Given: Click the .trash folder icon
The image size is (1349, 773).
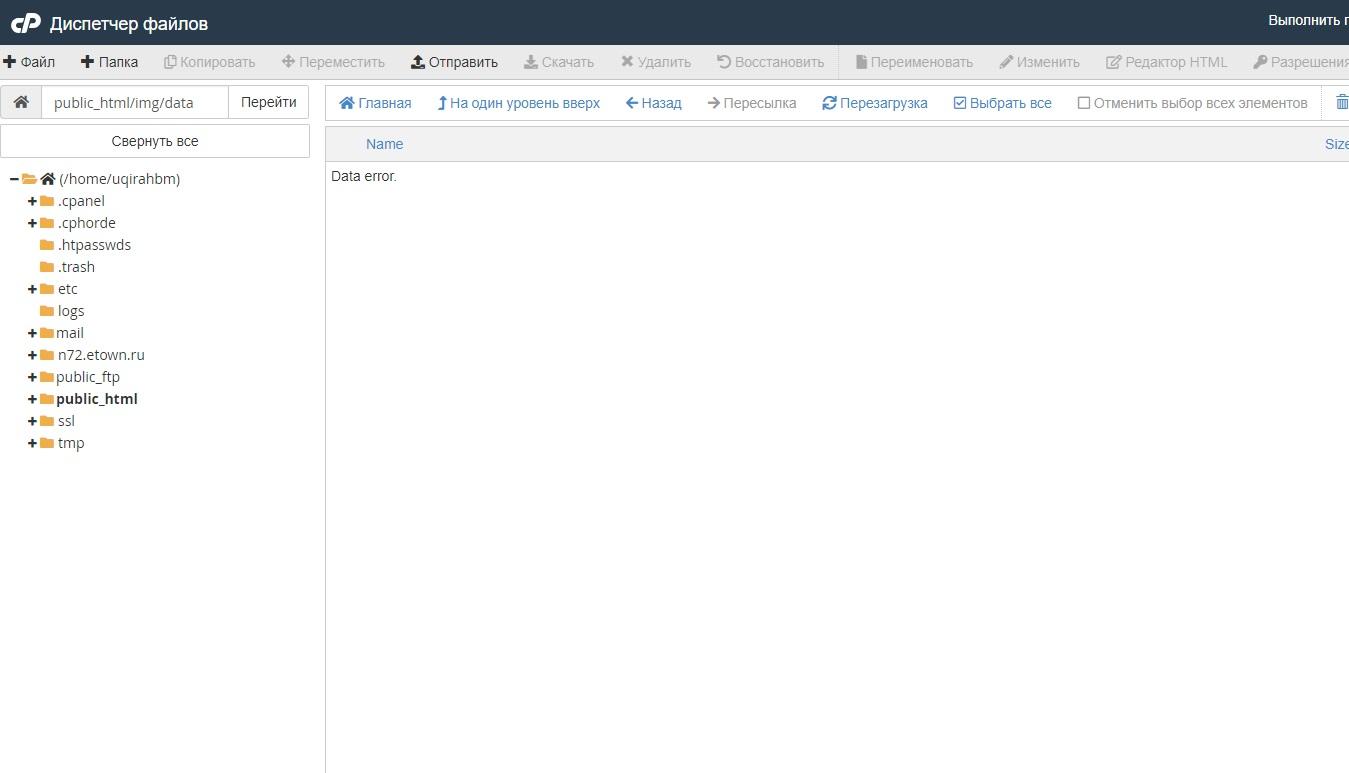Looking at the screenshot, I should point(47,267).
